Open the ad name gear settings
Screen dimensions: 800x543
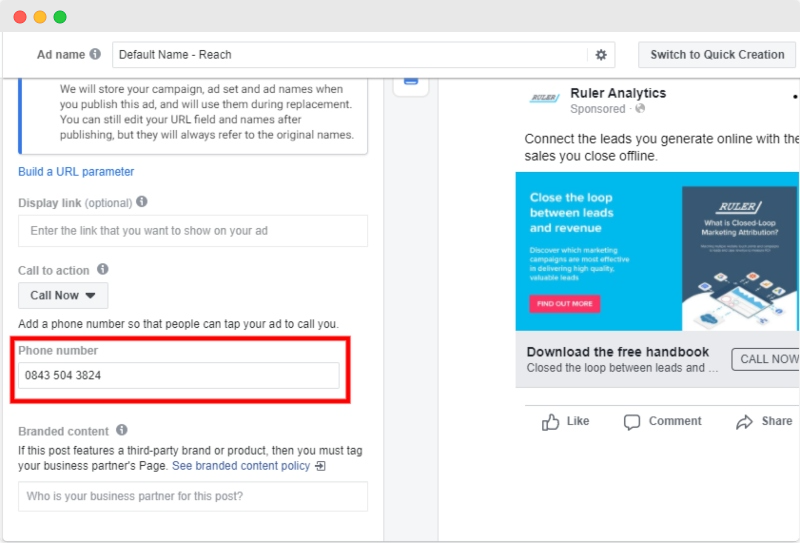coord(601,55)
